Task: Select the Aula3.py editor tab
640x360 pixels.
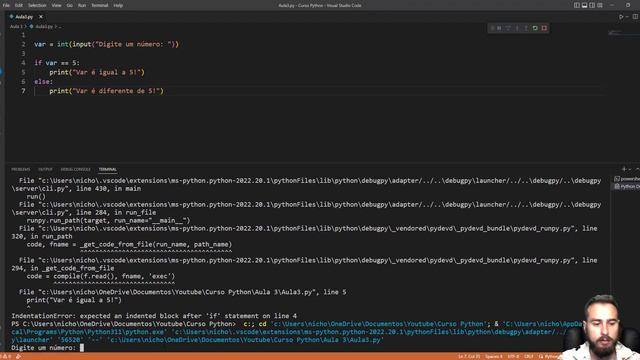Action: [24, 17]
